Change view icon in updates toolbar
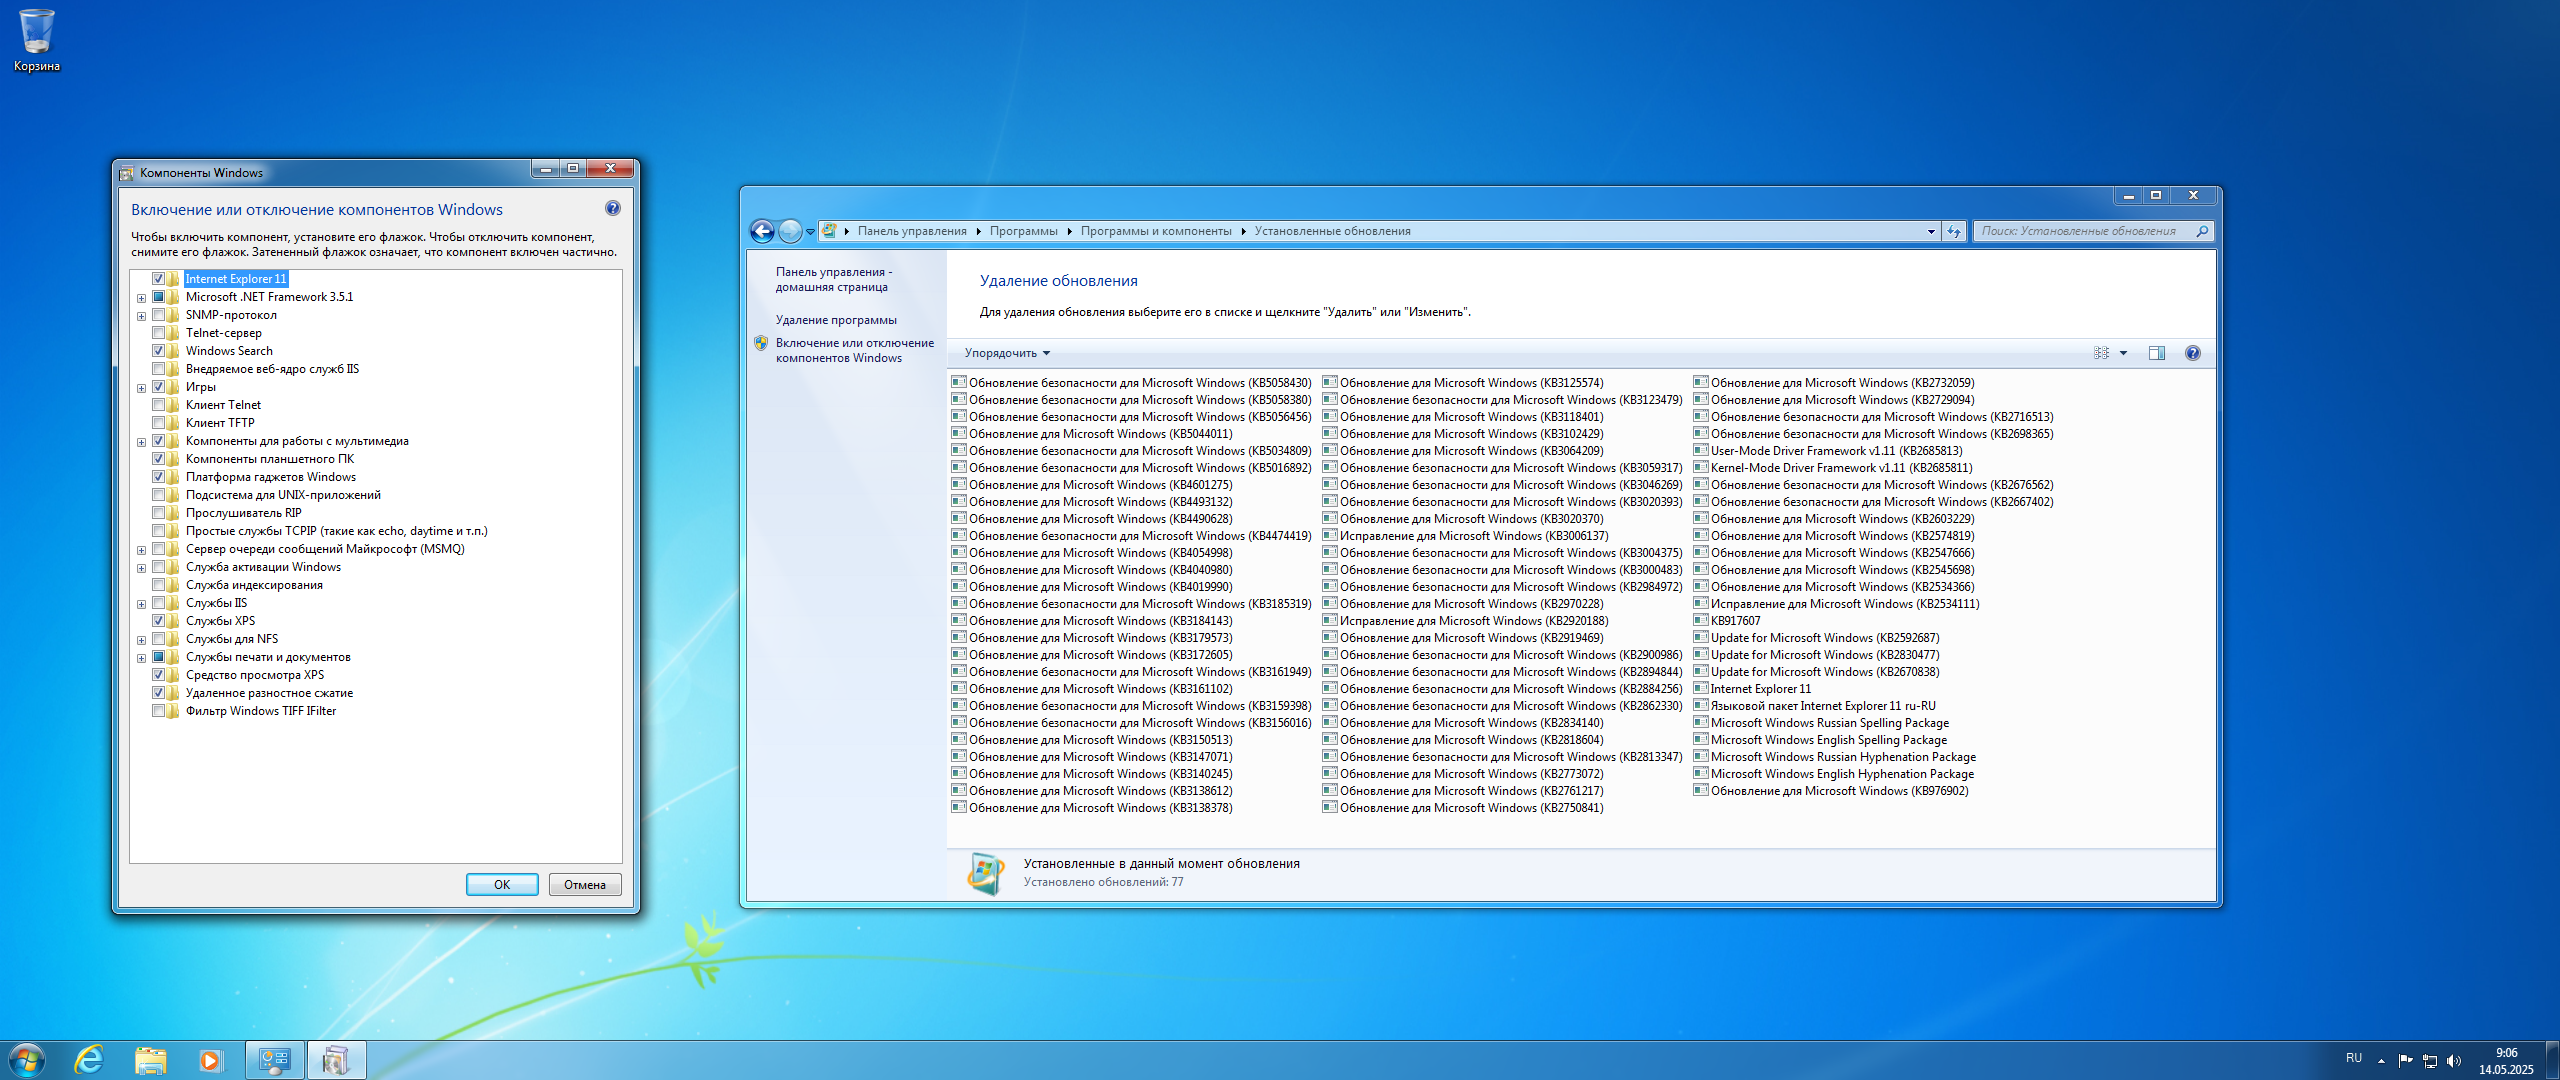Image resolution: width=2560 pixels, height=1080 pixels. click(x=2101, y=353)
